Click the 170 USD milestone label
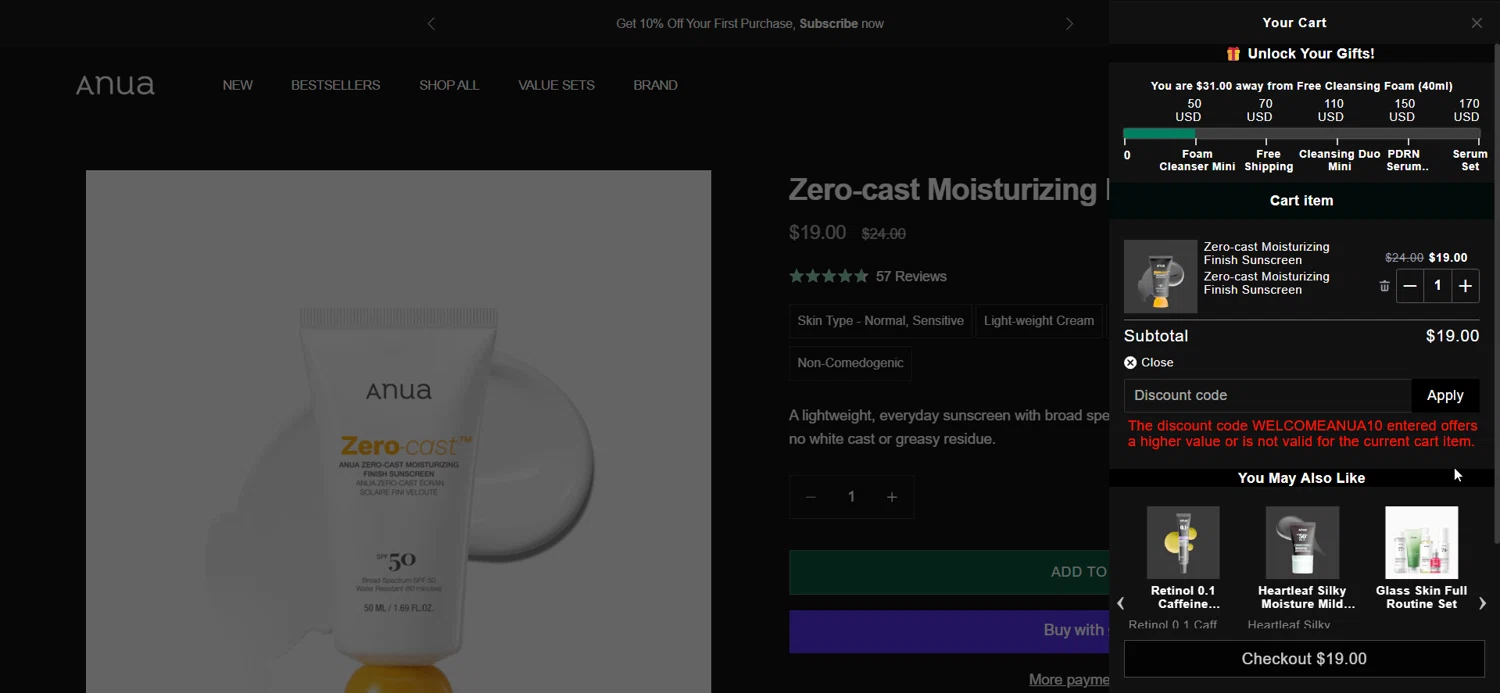 click(x=1467, y=110)
